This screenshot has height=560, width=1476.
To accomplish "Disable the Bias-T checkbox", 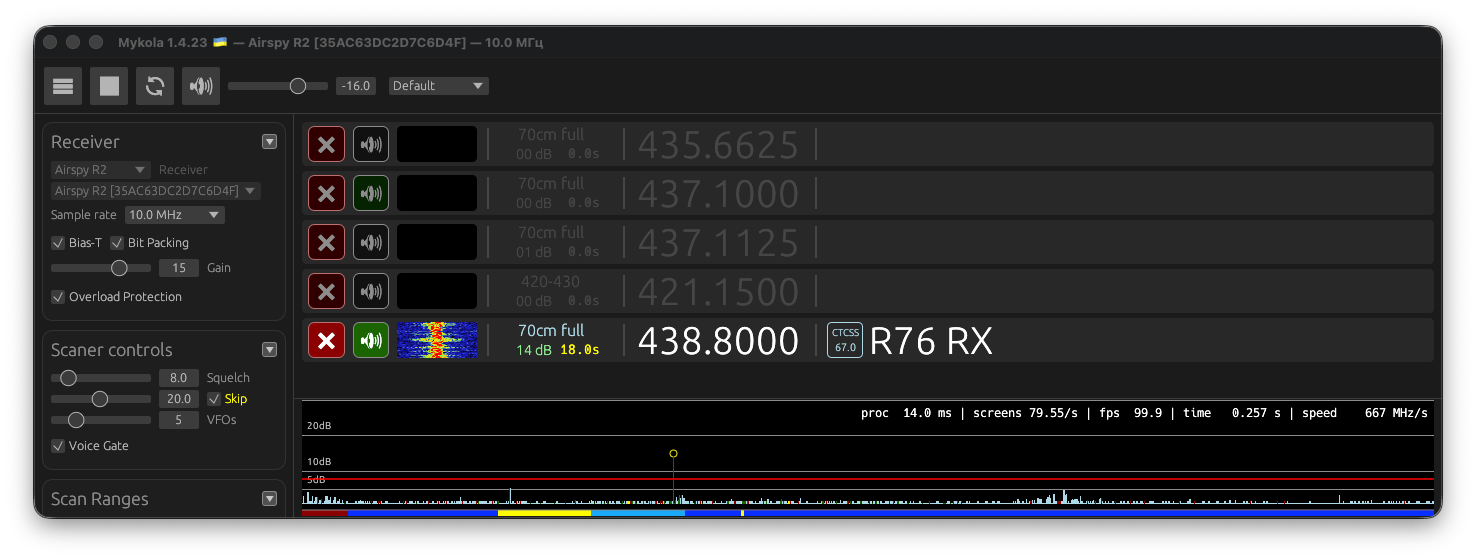I will coord(58,243).
